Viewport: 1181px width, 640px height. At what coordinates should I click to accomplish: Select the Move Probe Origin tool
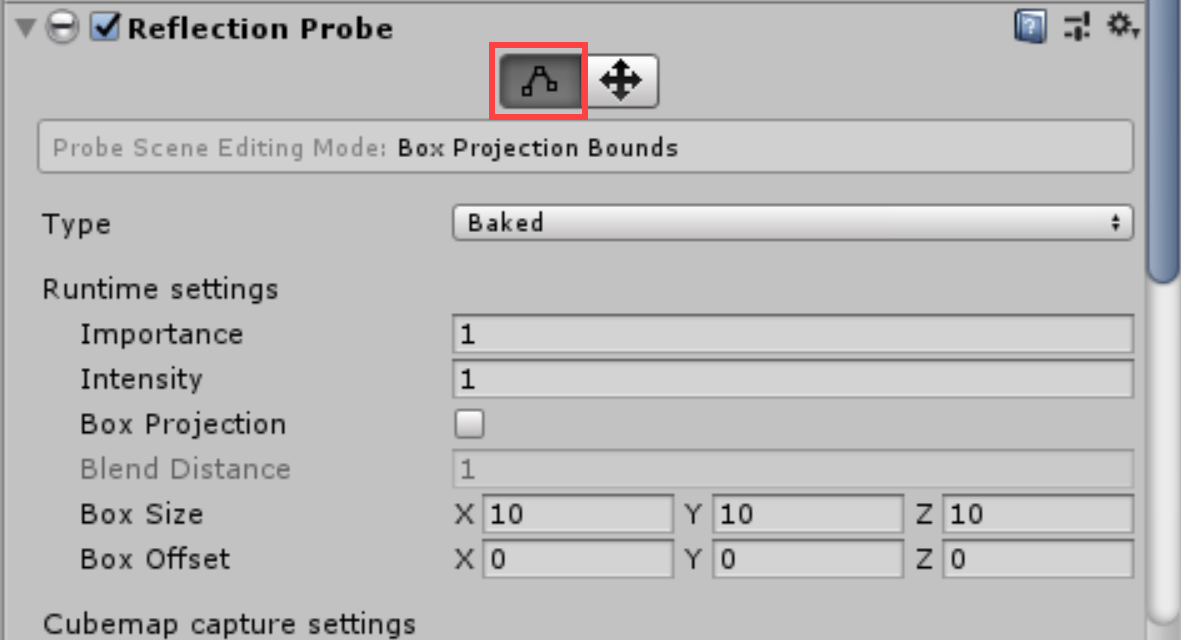pyautogui.click(x=621, y=81)
